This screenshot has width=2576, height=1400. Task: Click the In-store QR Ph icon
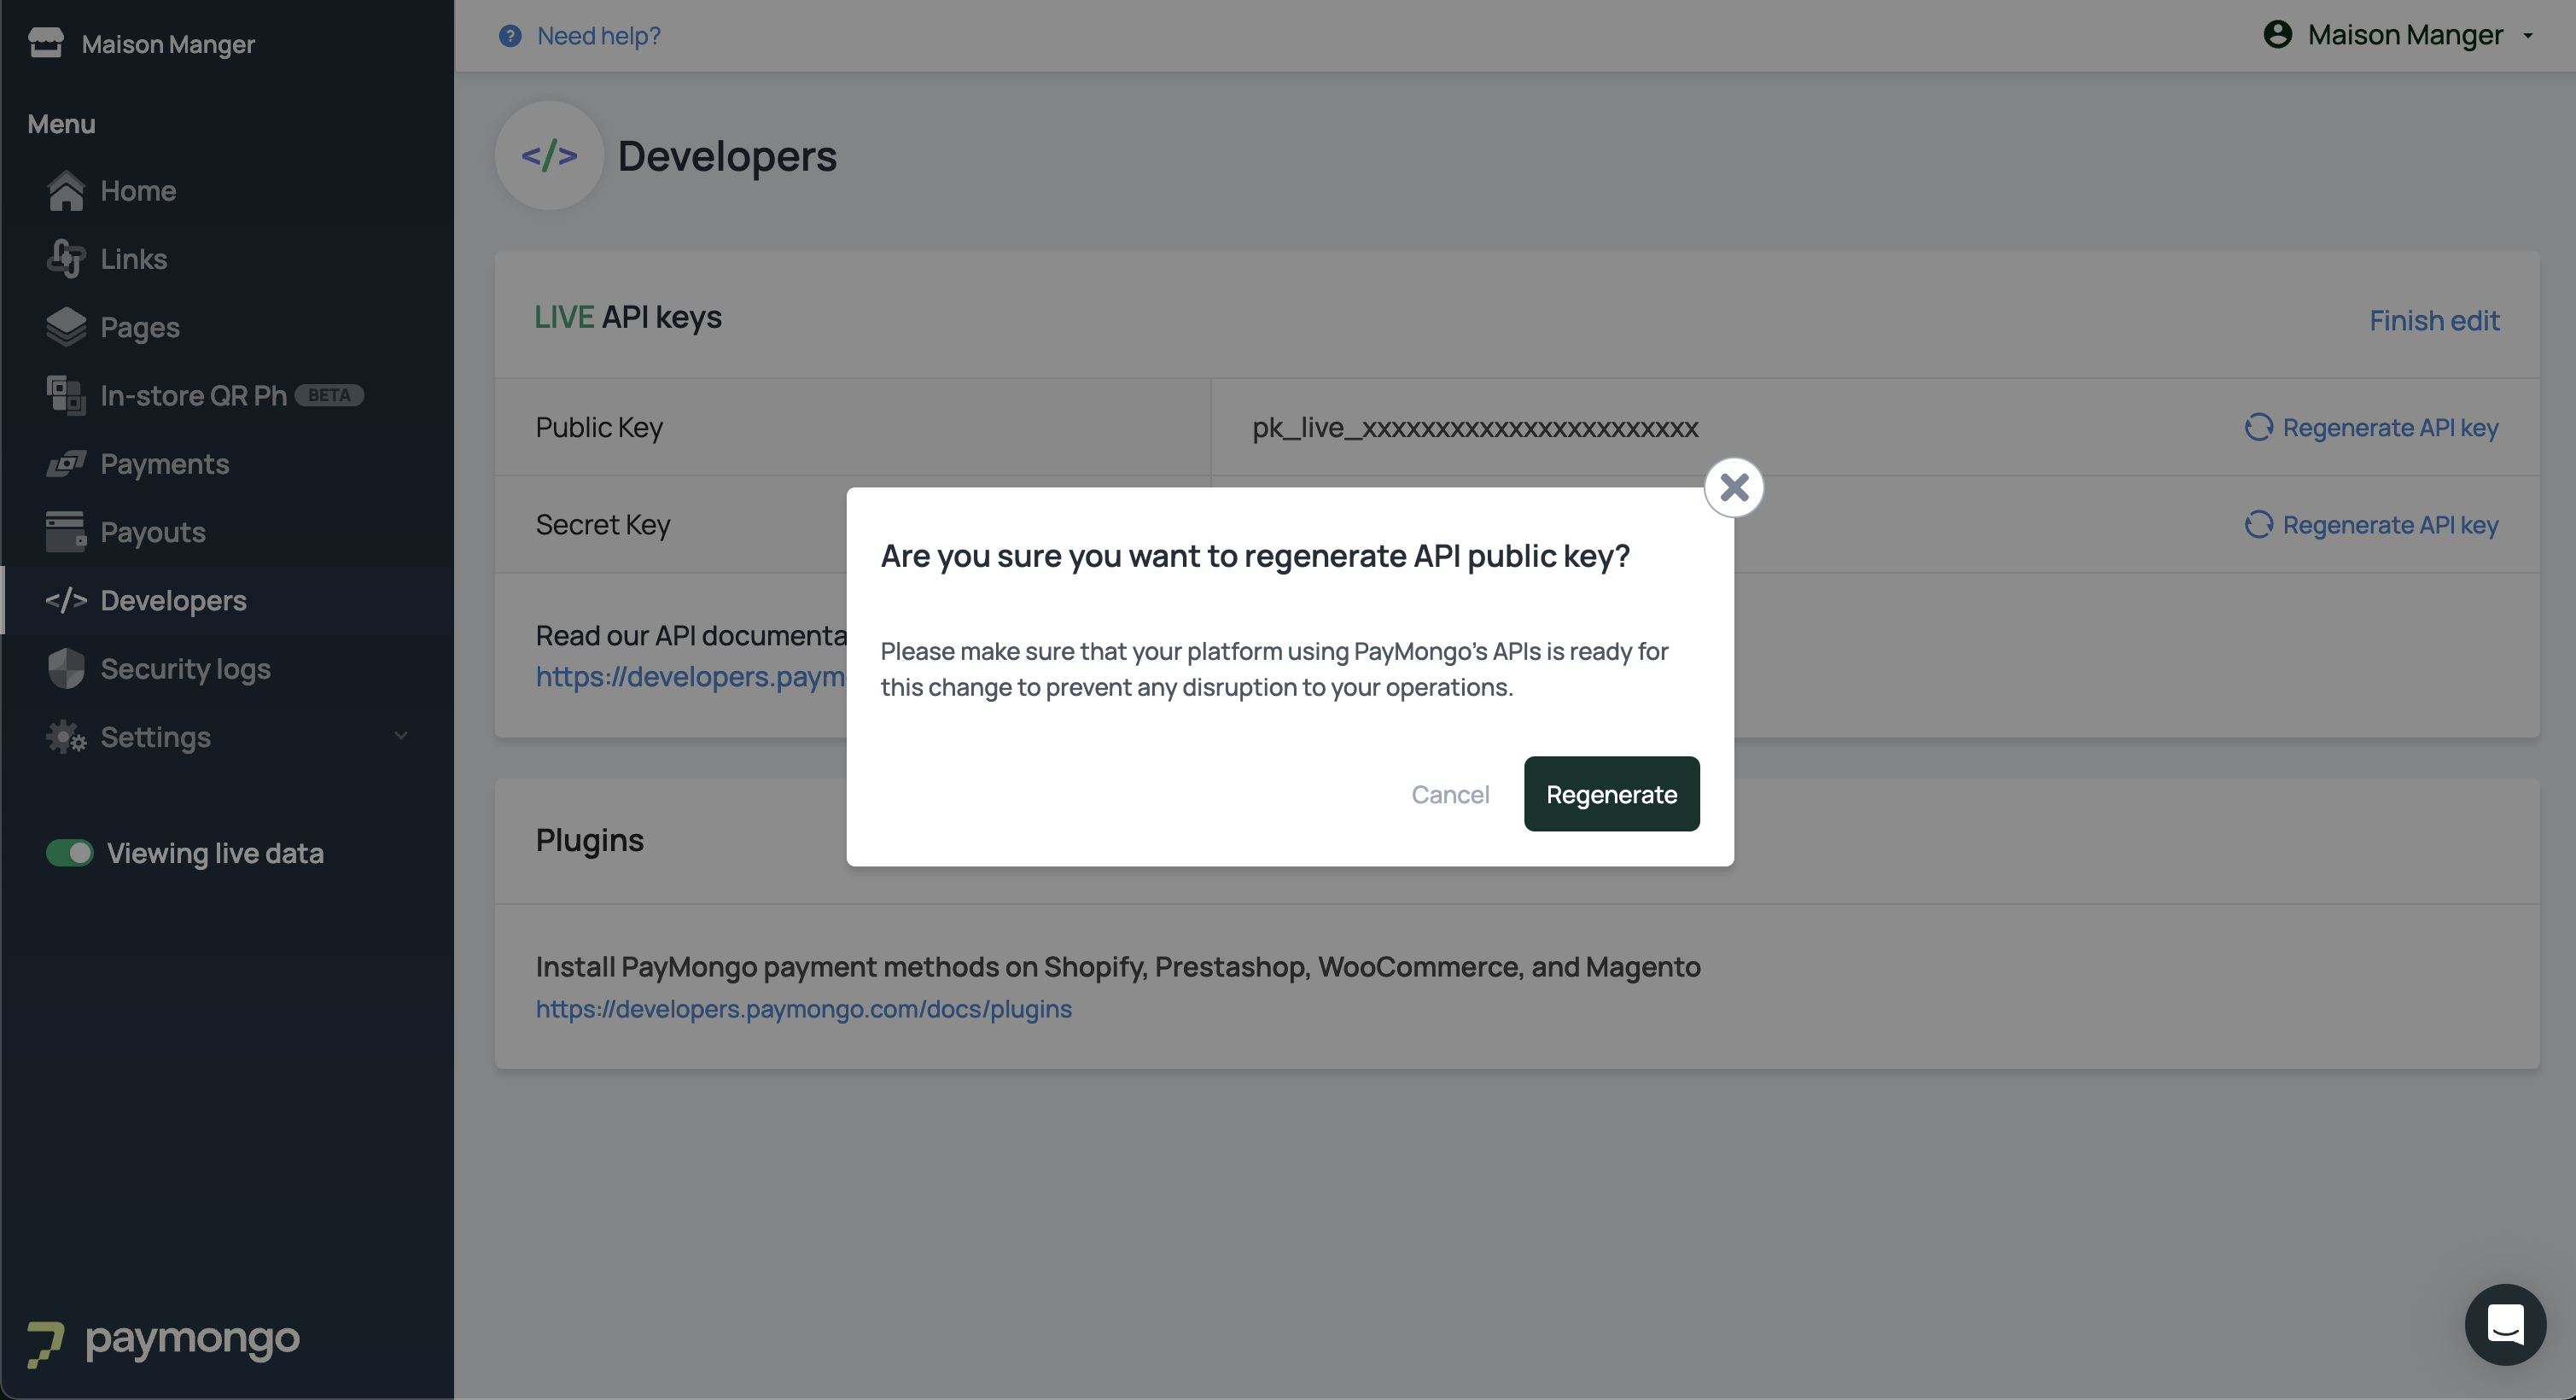[66, 395]
